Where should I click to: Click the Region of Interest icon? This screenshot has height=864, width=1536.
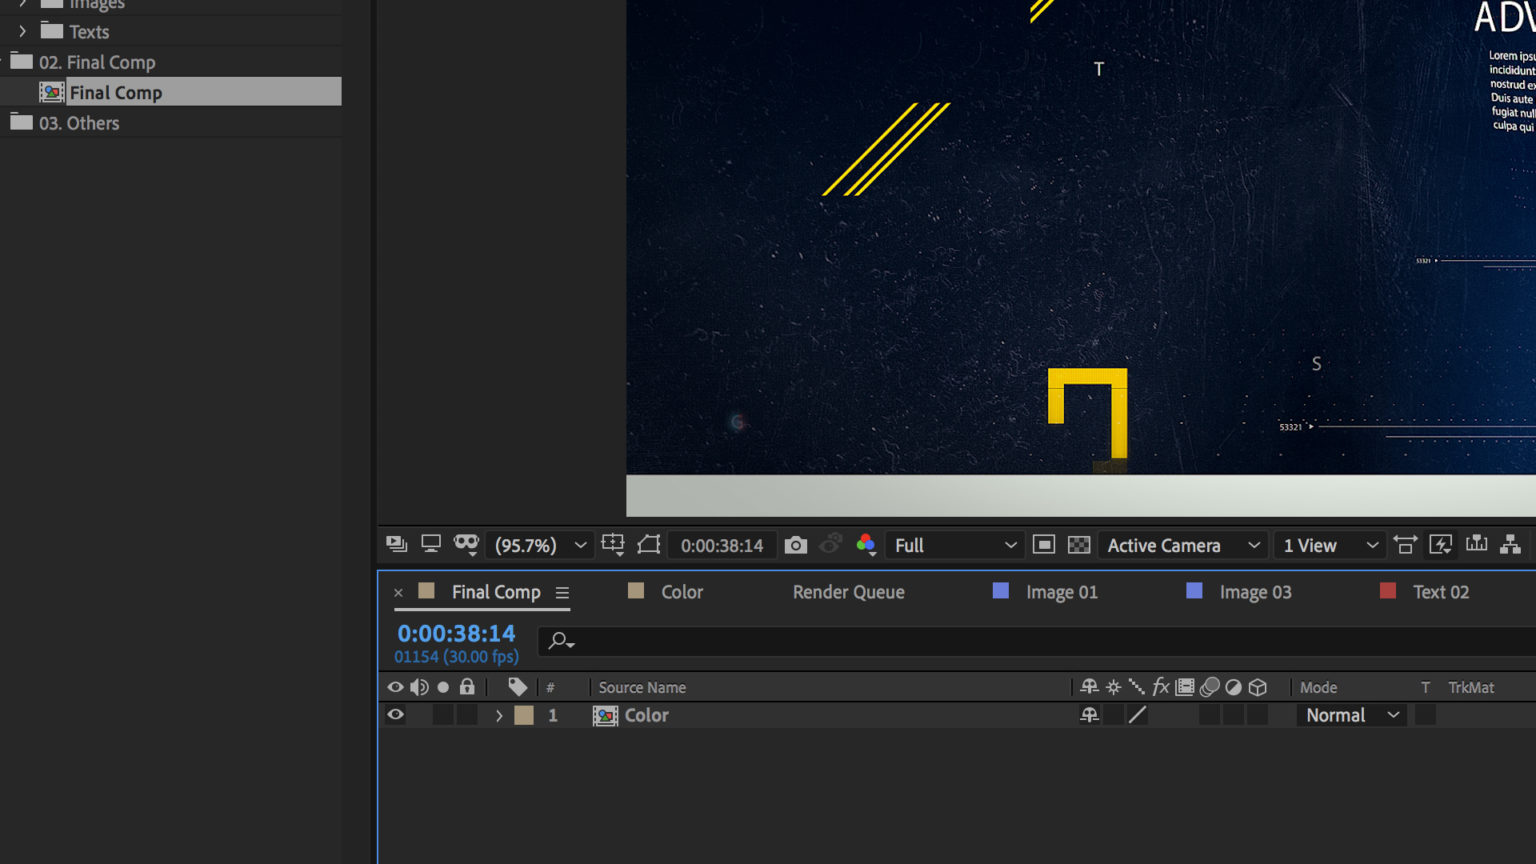click(x=1044, y=545)
